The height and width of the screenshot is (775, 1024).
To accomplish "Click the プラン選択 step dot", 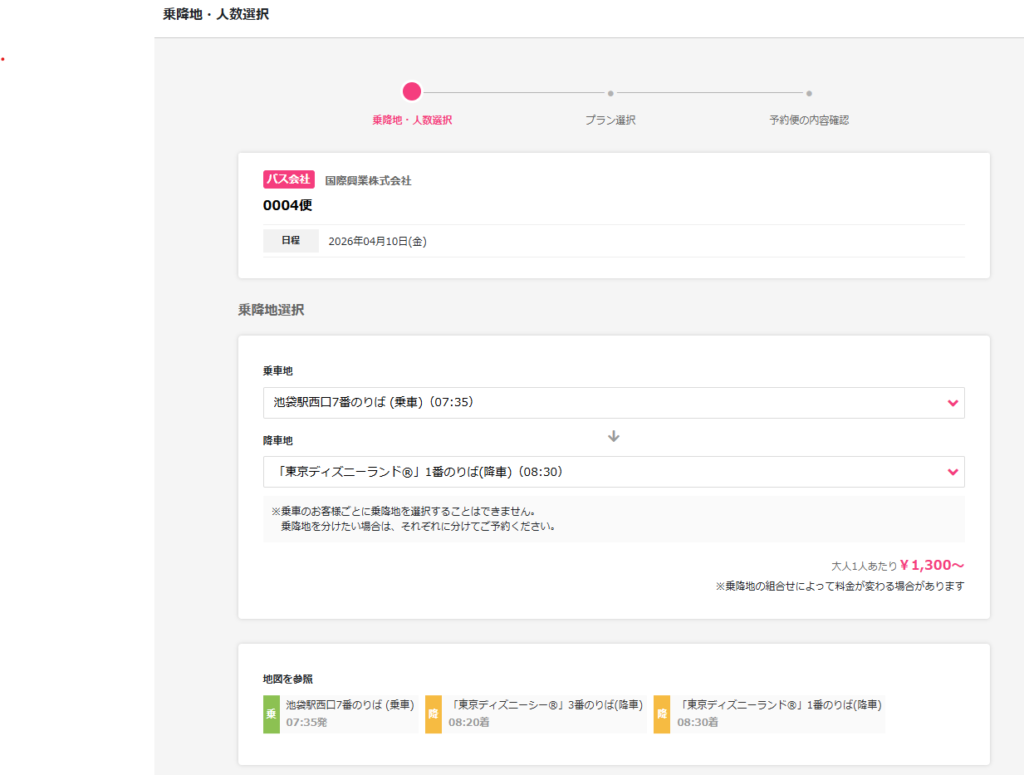I will pyautogui.click(x=610, y=93).
